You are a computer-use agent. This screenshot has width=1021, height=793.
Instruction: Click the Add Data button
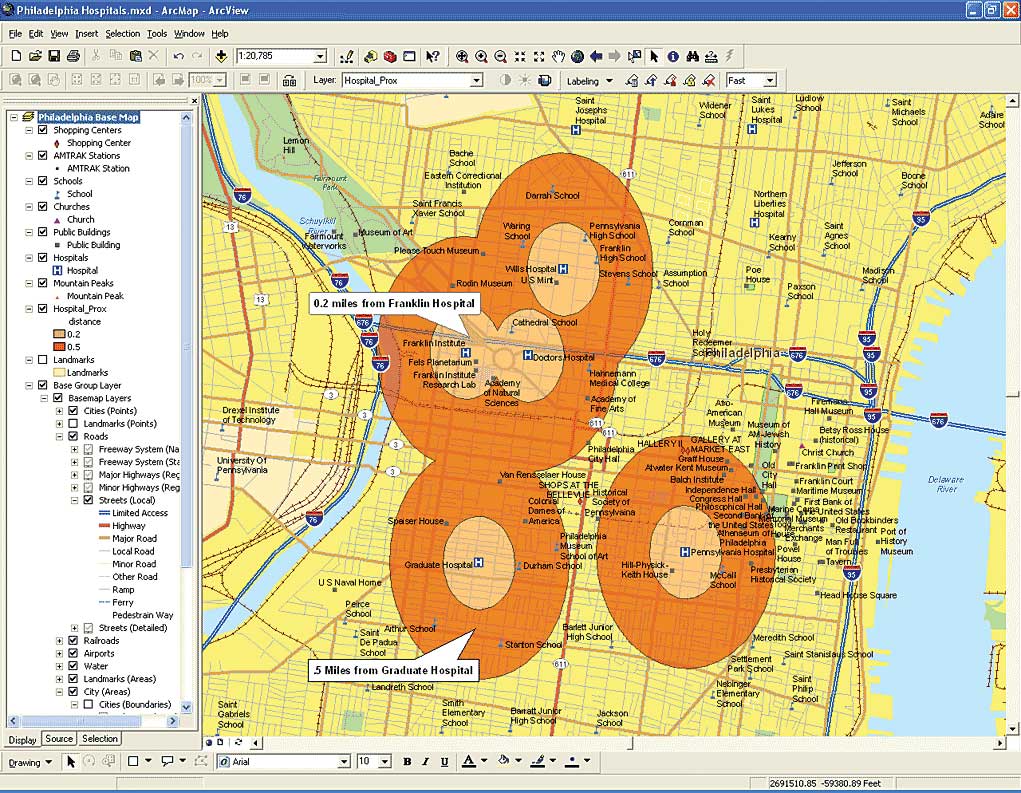221,57
